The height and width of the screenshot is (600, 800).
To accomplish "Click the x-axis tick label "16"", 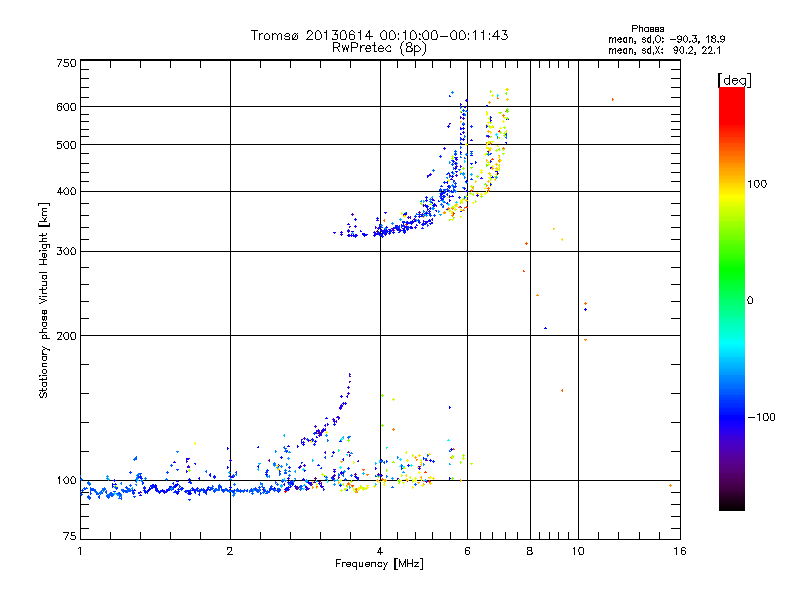I will point(680,551).
